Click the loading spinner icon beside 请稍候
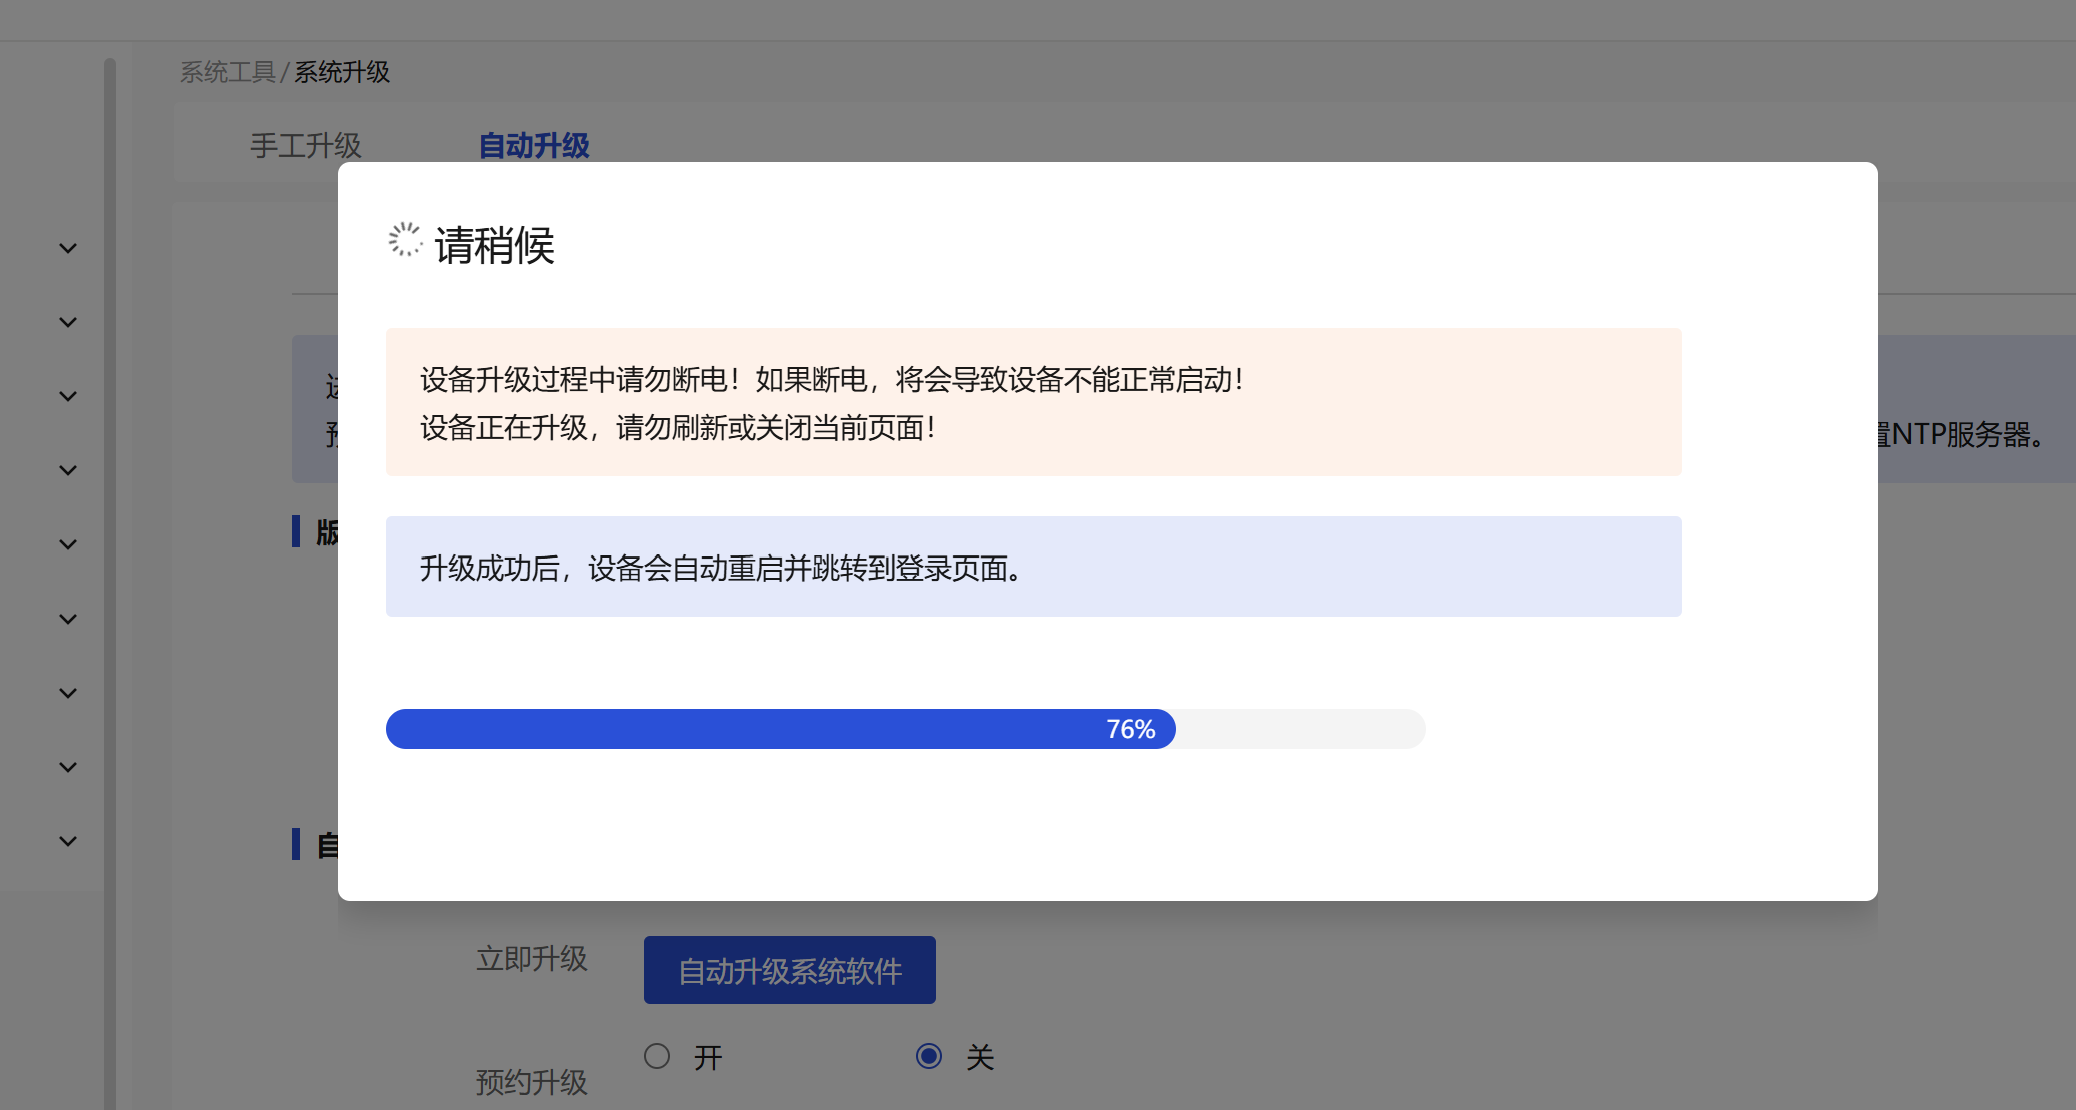Viewport: 2076px width, 1110px height. (x=405, y=240)
